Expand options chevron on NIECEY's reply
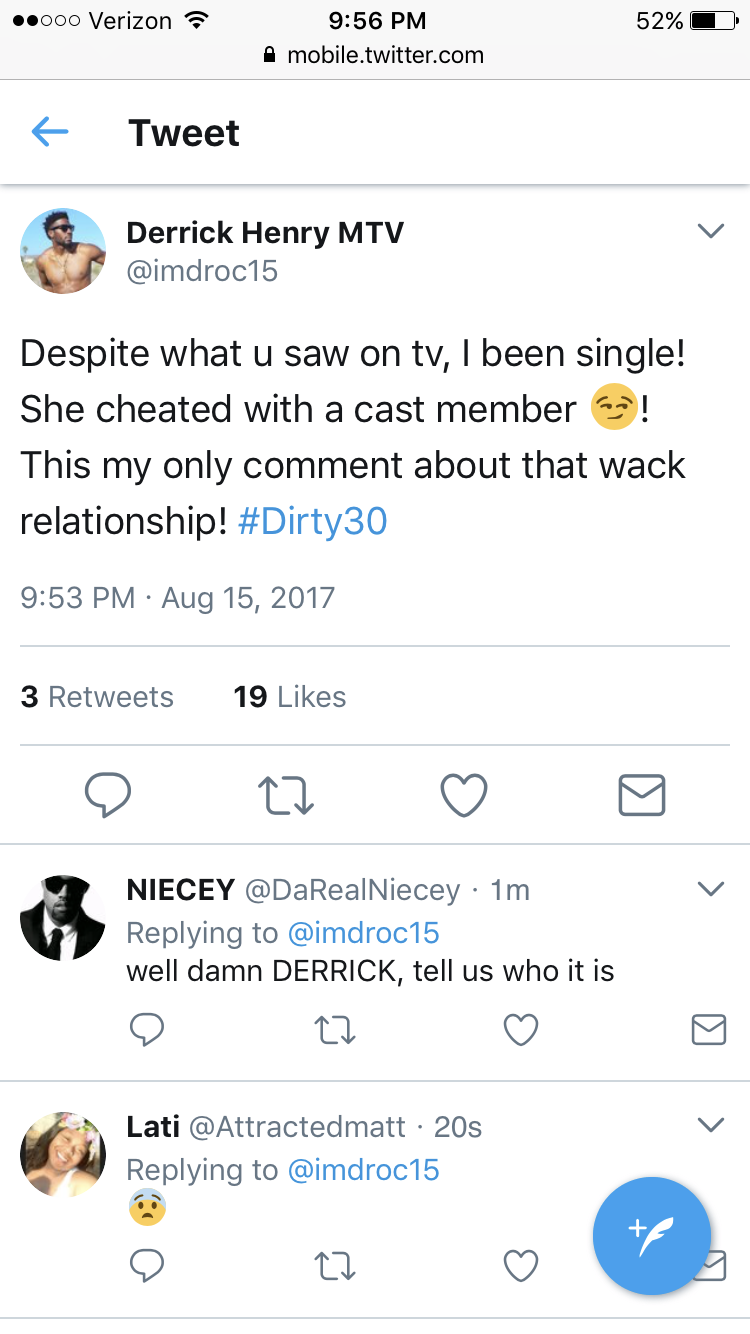Screen dimensions: 750x1334 (710, 888)
